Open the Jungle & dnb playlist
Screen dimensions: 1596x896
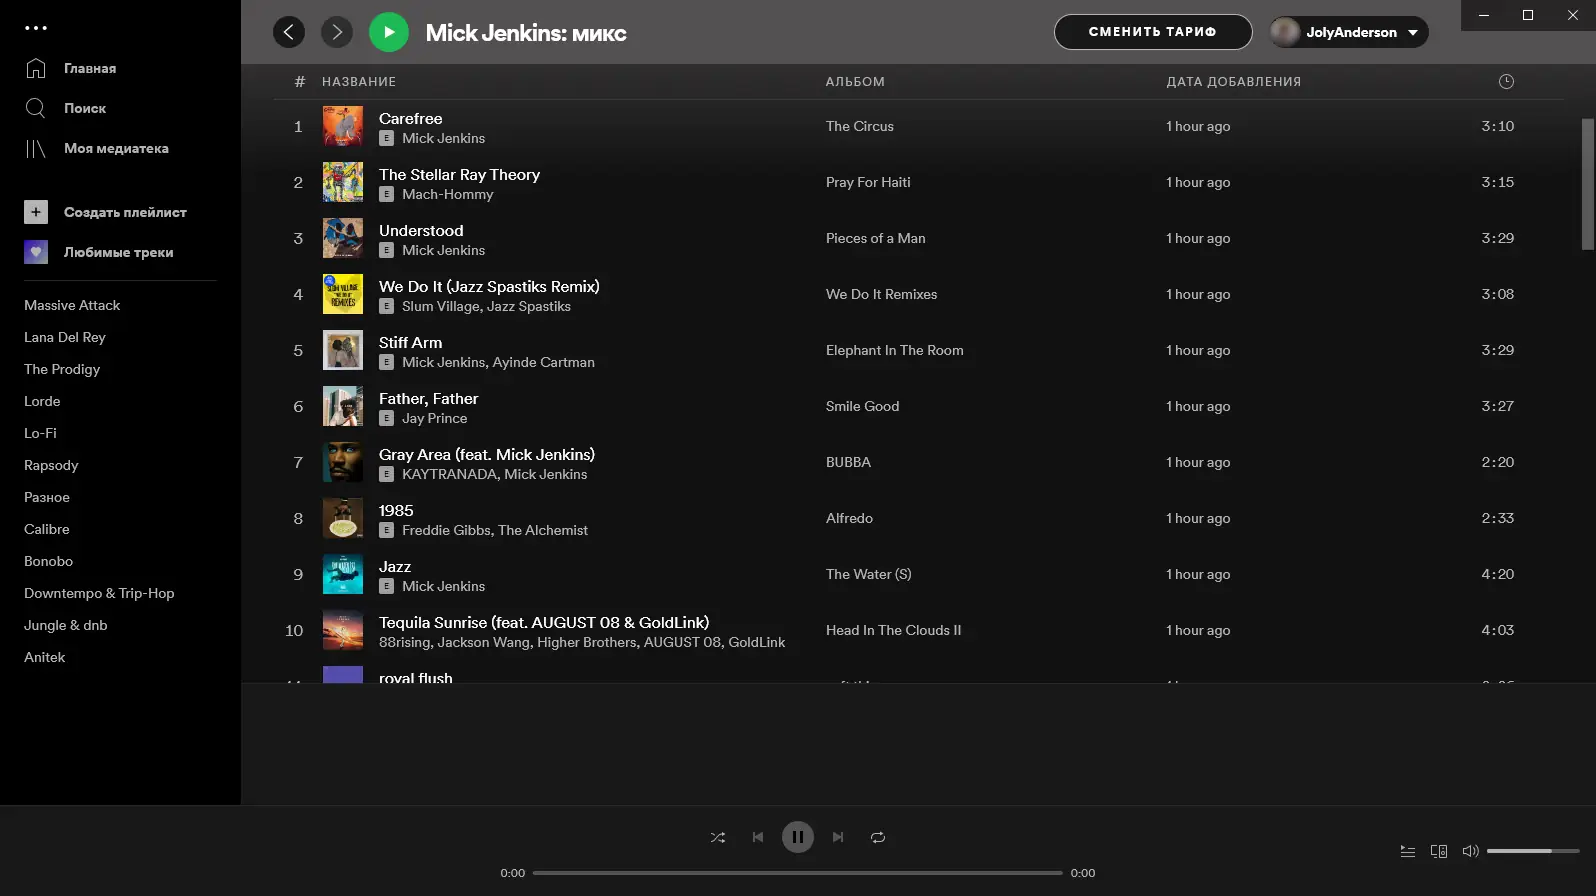[x=66, y=625]
